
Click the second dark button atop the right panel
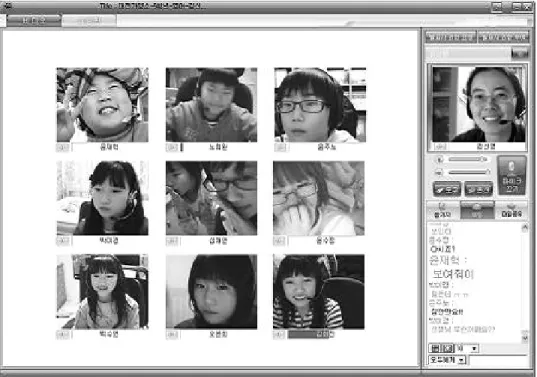pos(503,37)
